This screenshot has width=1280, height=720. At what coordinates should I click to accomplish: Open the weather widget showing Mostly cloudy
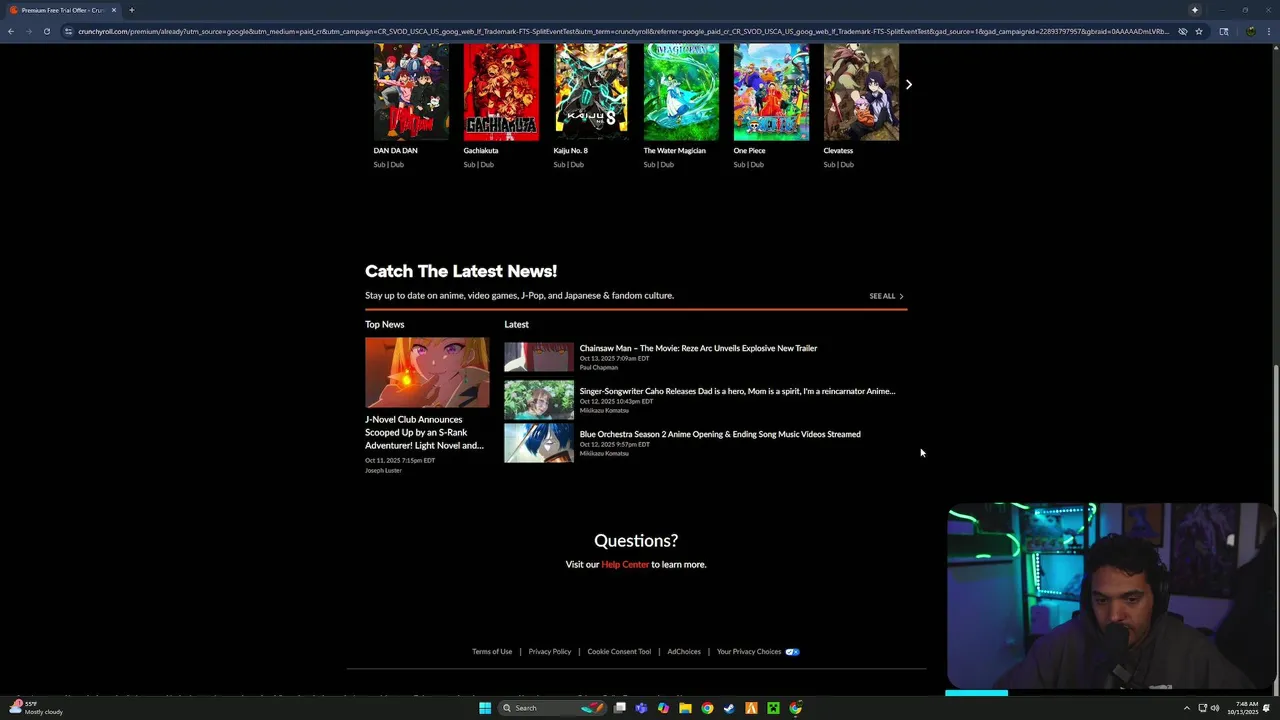[x=37, y=708]
